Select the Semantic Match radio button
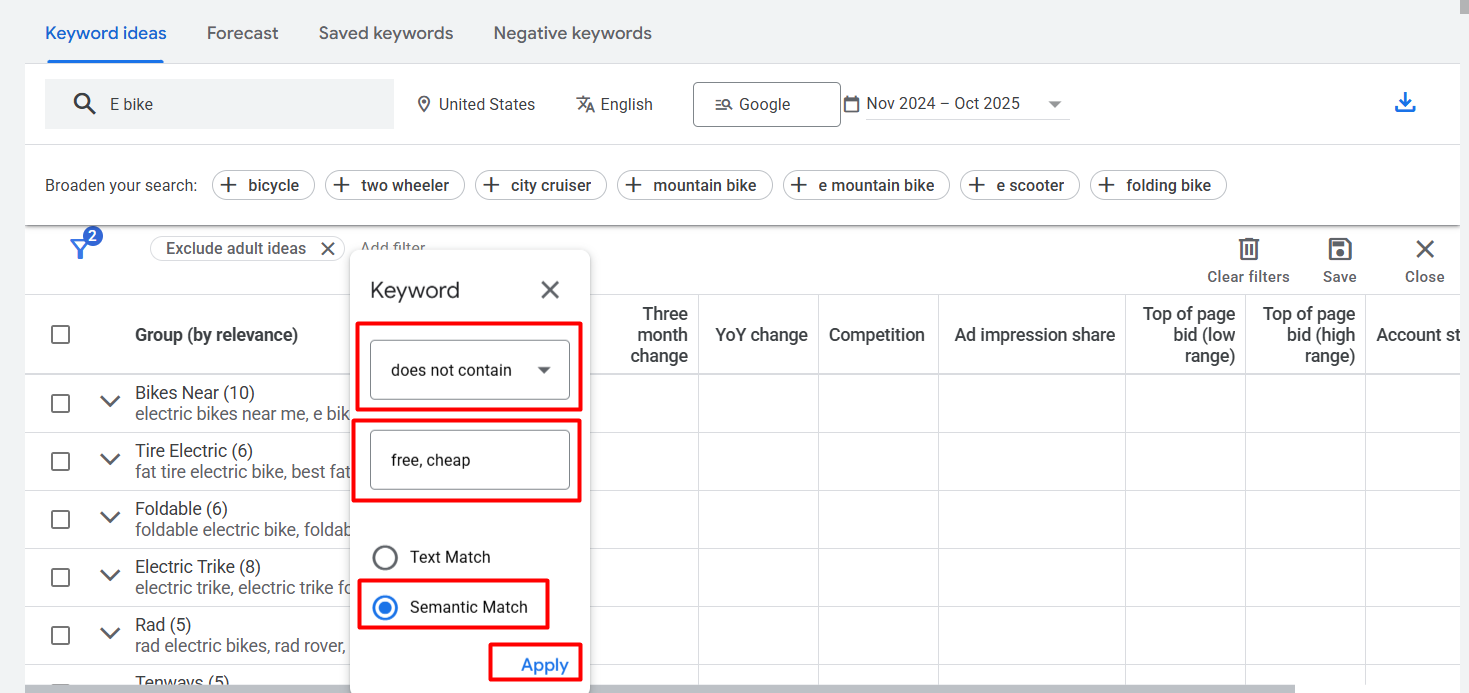 tap(385, 607)
